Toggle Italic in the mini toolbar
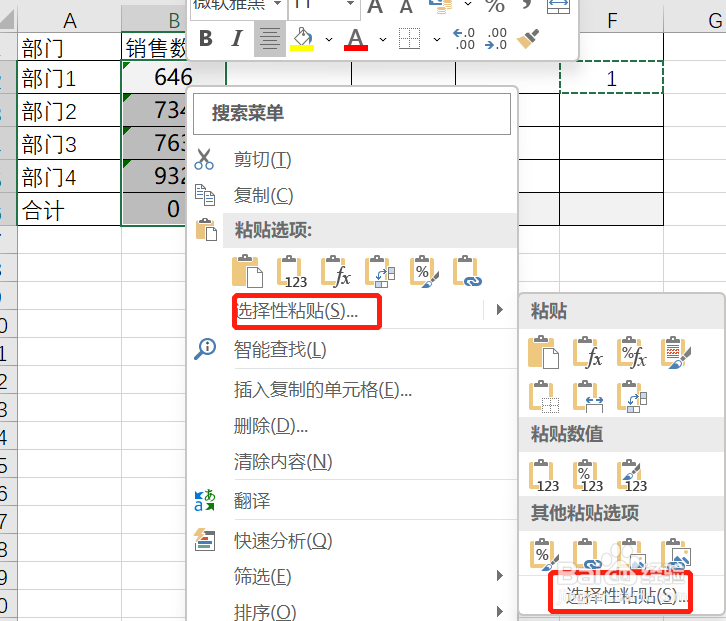This screenshot has width=726, height=621. point(237,39)
